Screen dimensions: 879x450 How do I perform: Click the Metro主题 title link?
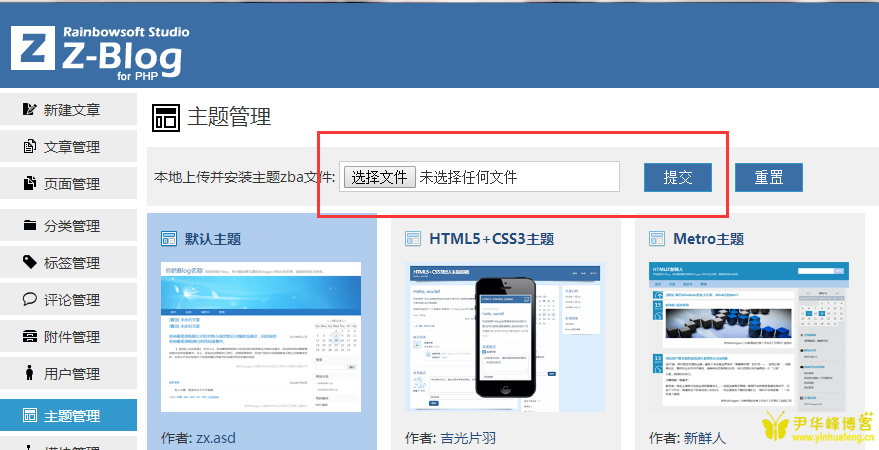(709, 239)
